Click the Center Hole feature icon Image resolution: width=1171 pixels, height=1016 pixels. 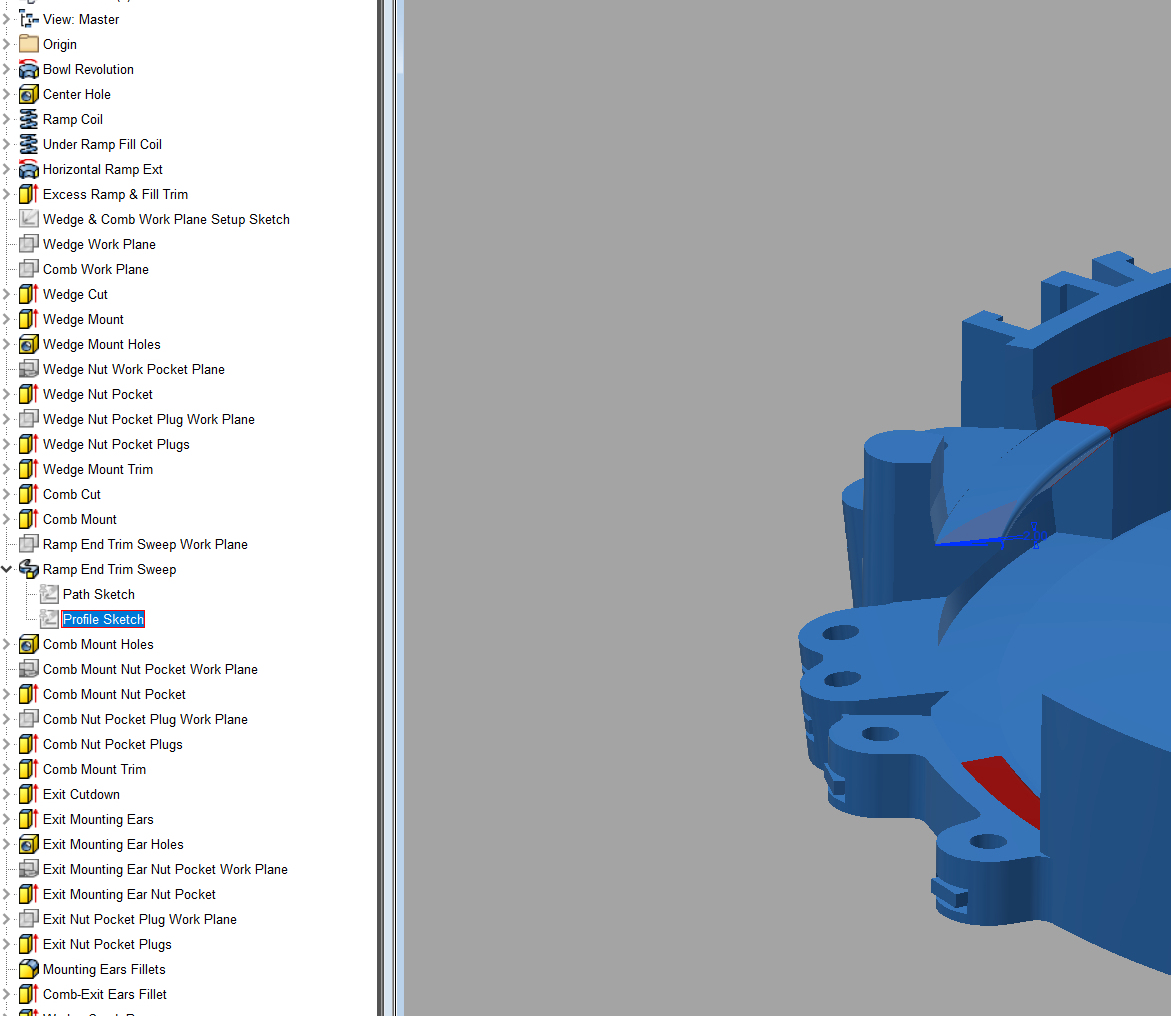[28, 94]
